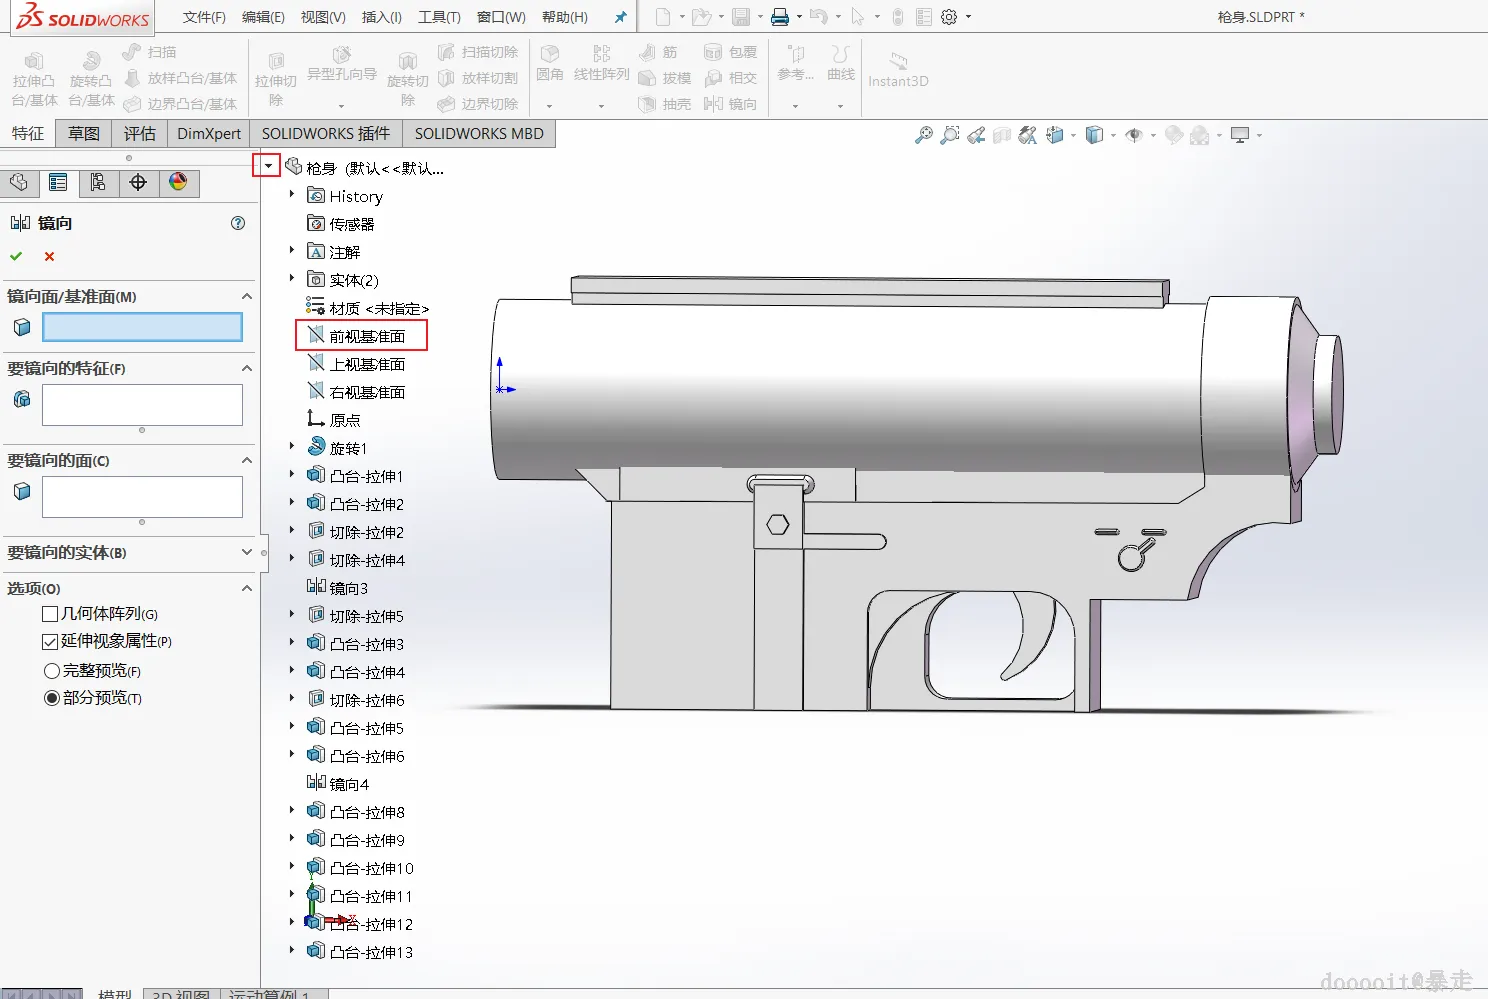This screenshot has width=1488, height=999.
Task: Uncheck the 延伸视象属性 checkbox
Action: coord(50,642)
